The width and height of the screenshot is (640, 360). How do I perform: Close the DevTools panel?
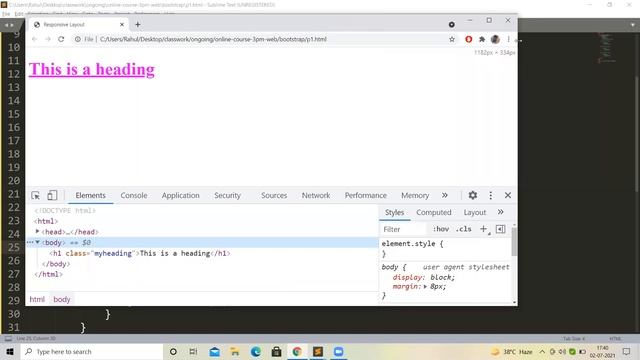pos(508,196)
